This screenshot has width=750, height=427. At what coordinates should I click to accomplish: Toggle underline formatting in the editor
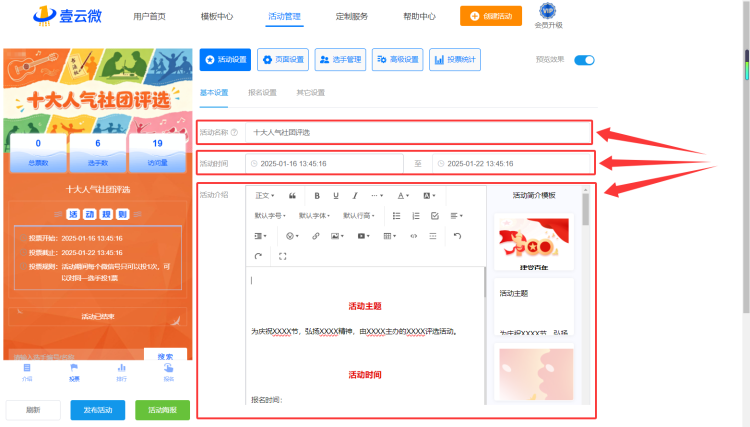pyautogui.click(x=336, y=196)
